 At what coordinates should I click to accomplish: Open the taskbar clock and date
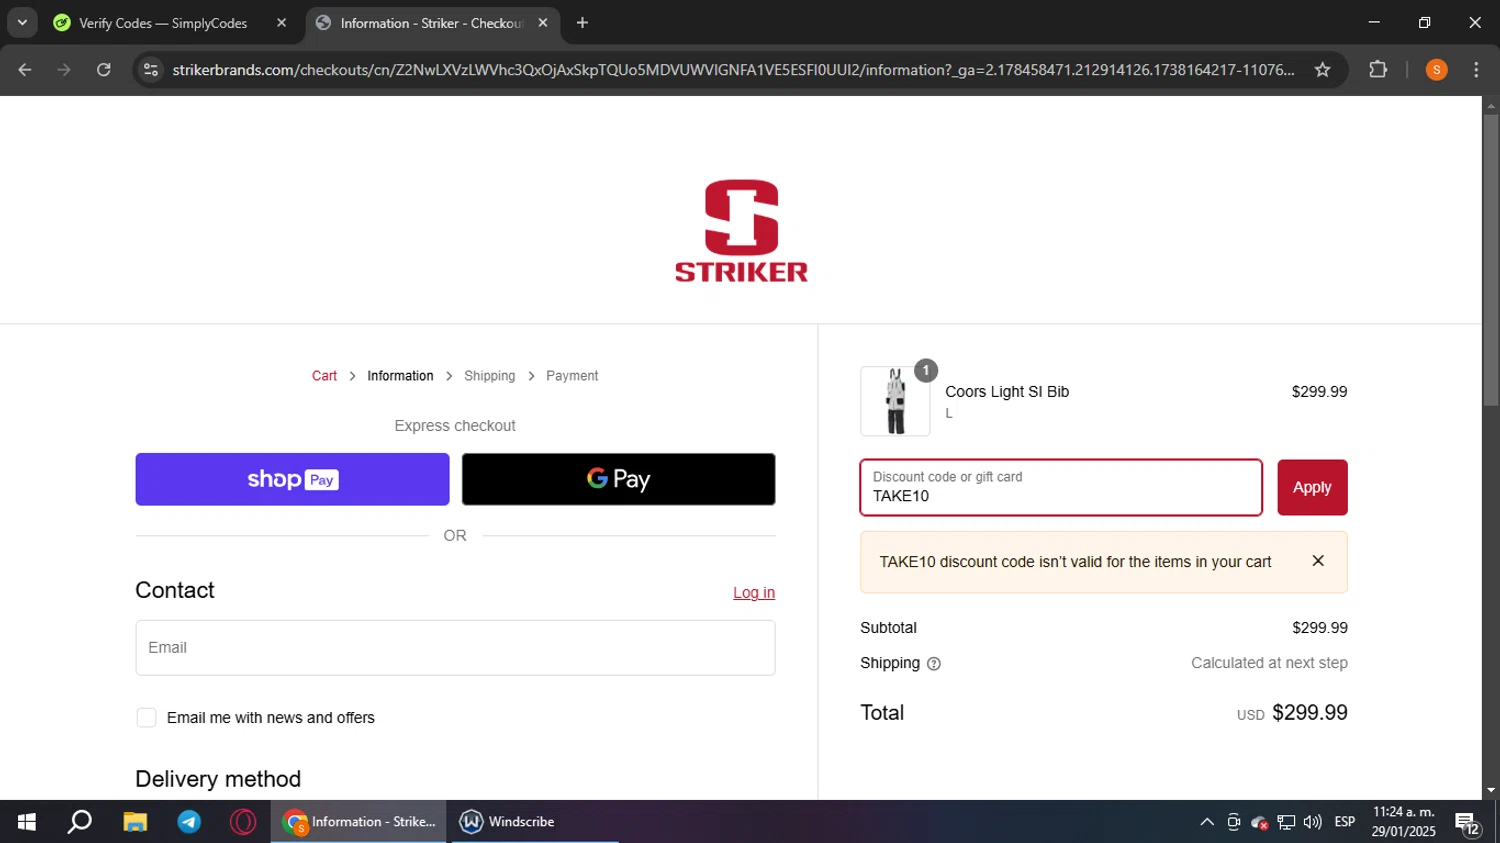(1404, 822)
